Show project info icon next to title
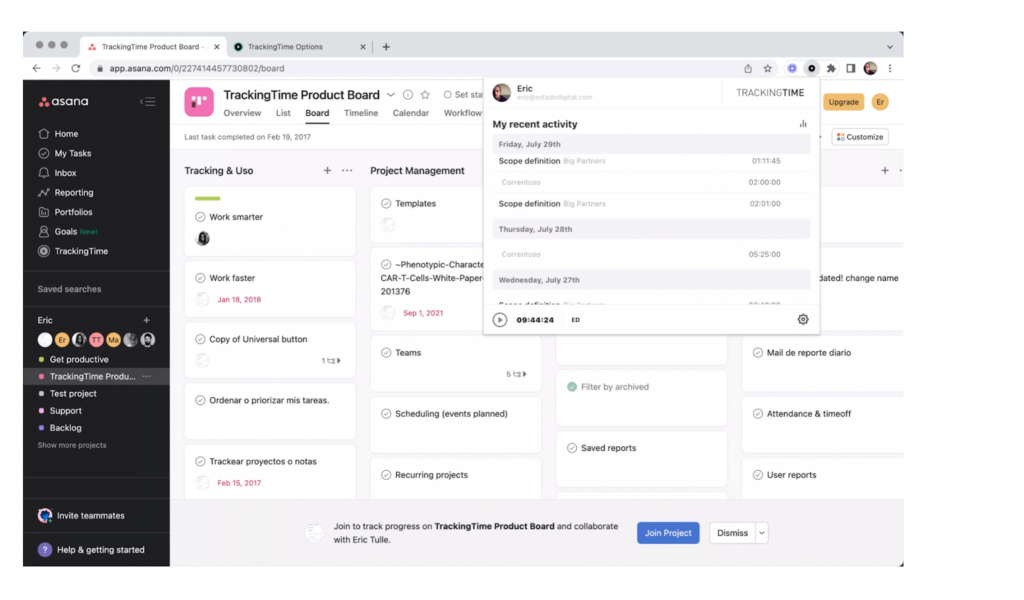Screen dimensions: 1024x600 click(408, 95)
